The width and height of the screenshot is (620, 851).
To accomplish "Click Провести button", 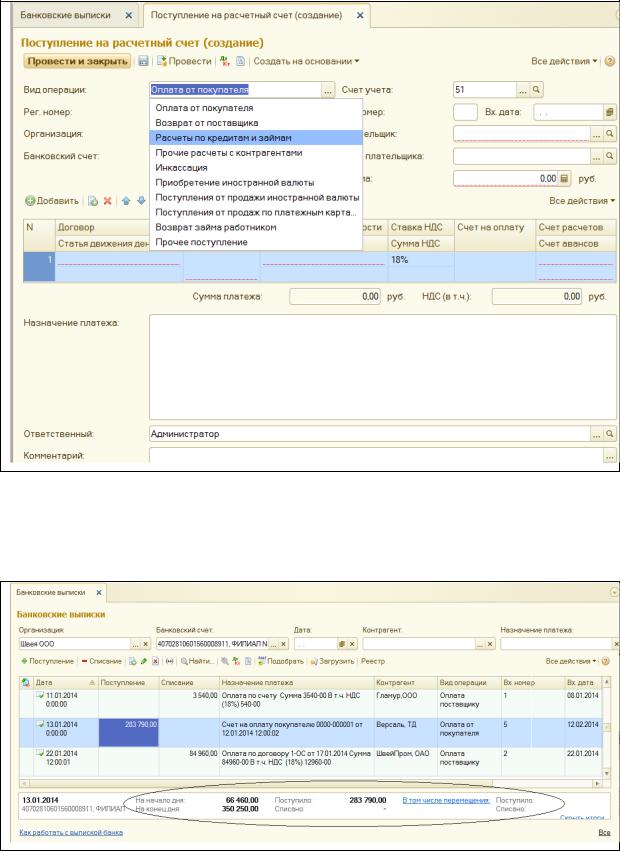I will pyautogui.click(x=184, y=61).
